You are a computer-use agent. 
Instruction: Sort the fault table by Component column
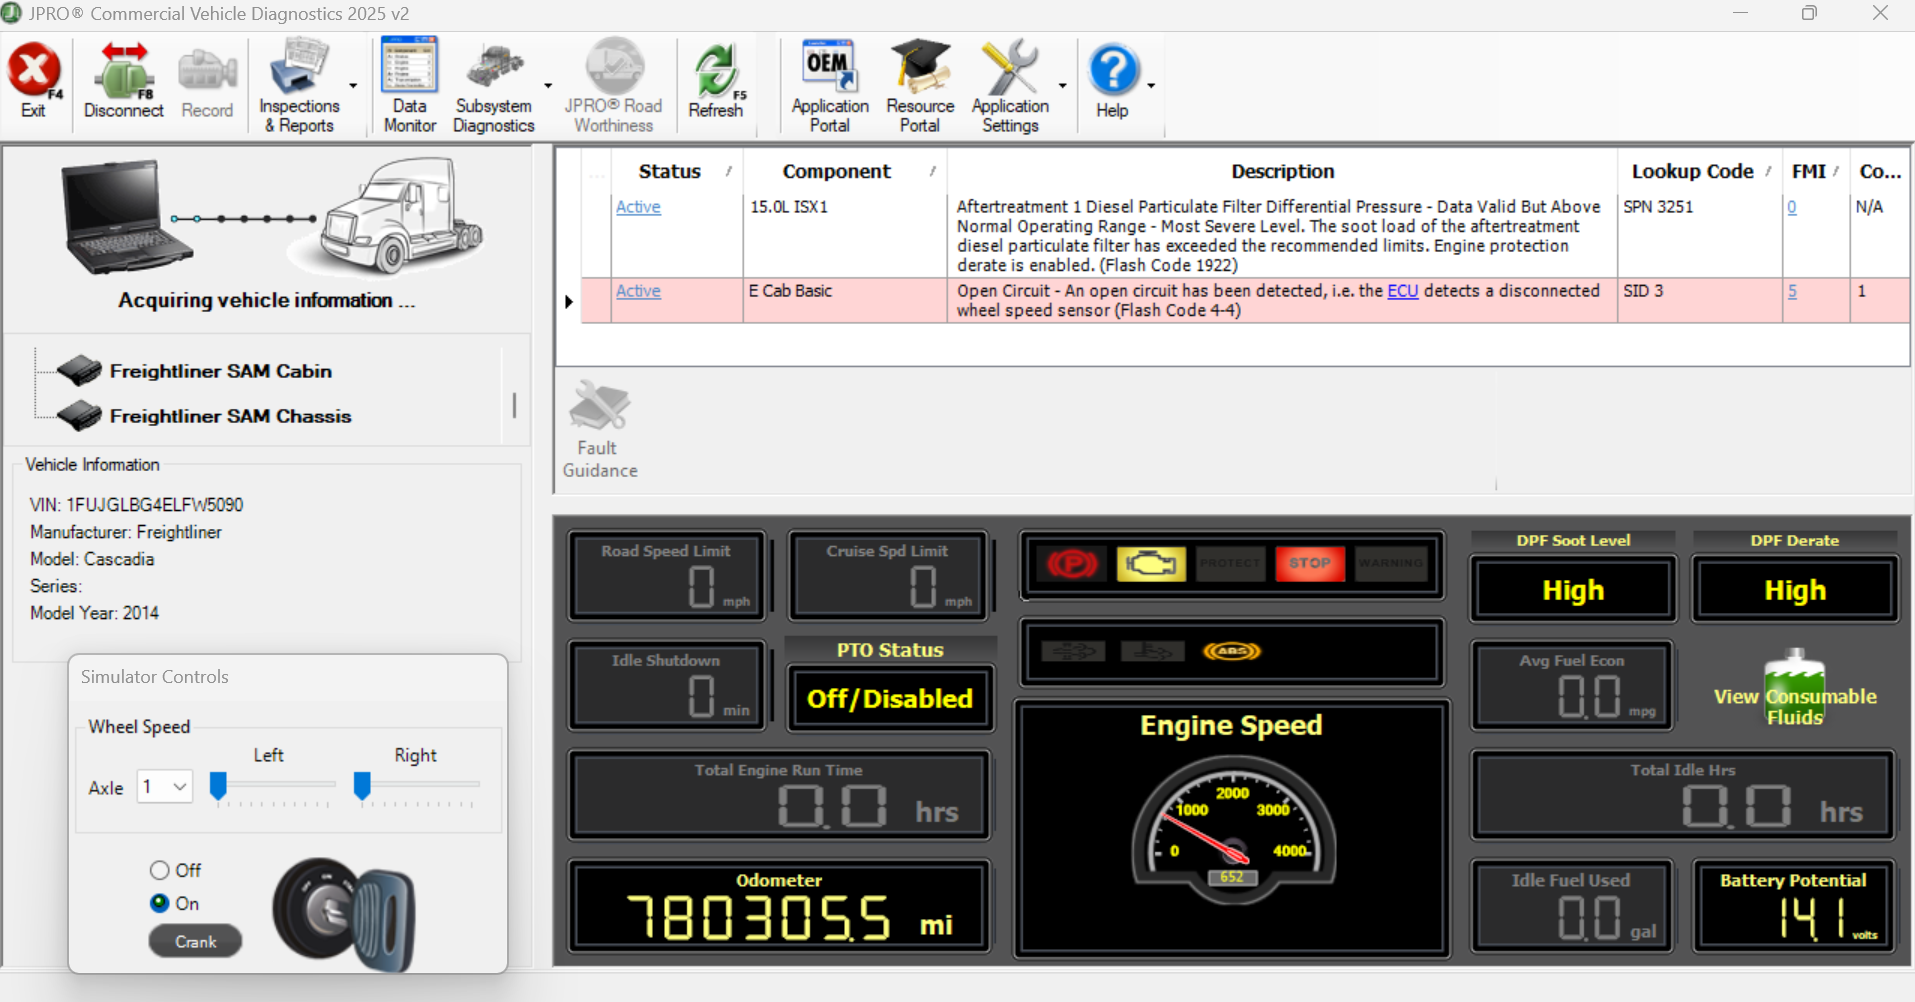[x=845, y=171]
